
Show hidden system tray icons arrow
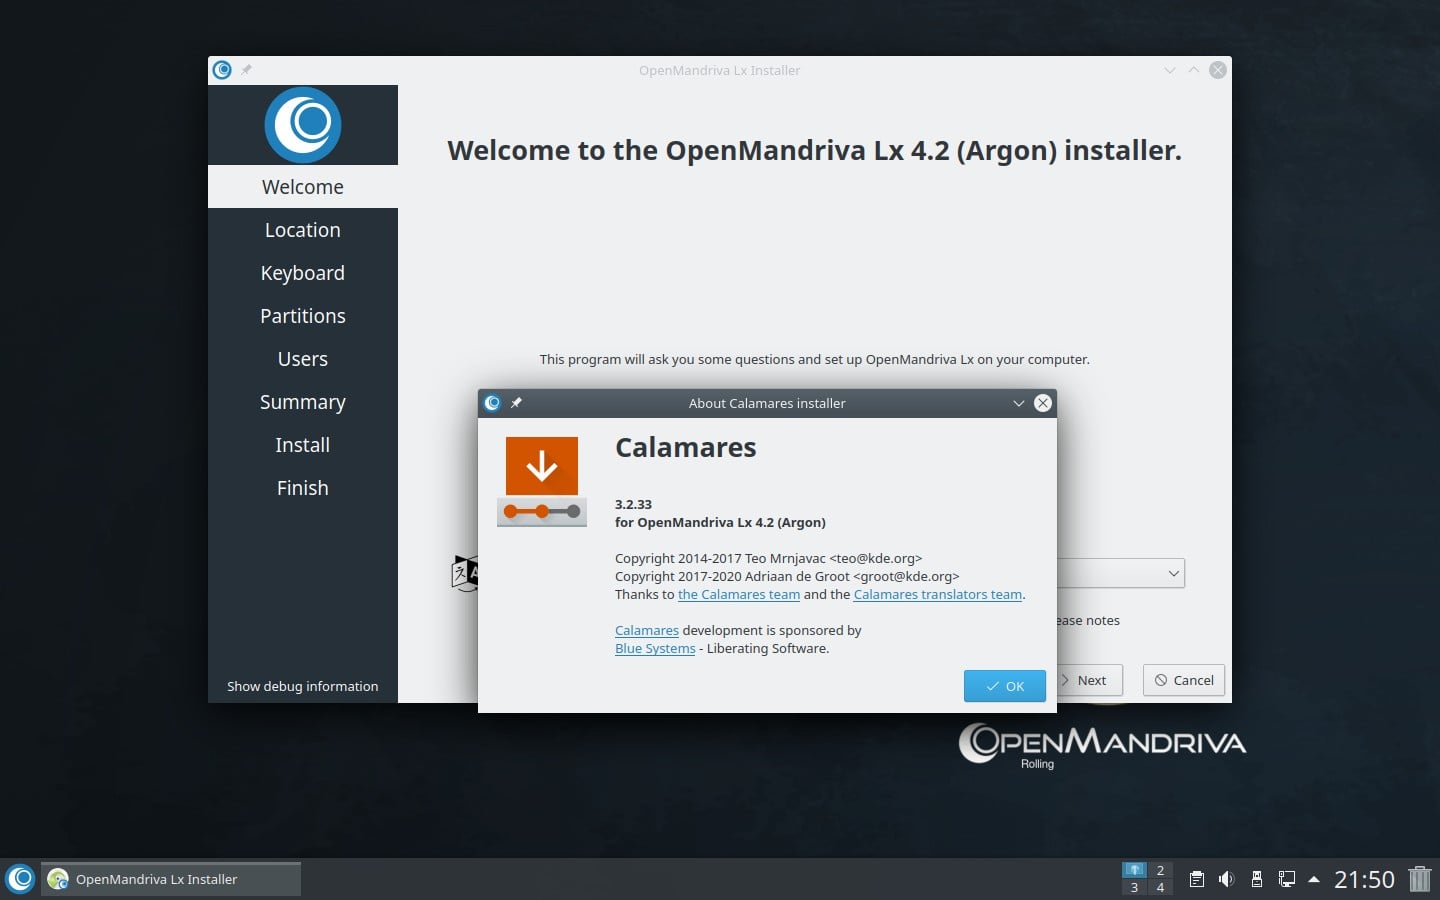[x=1314, y=879]
